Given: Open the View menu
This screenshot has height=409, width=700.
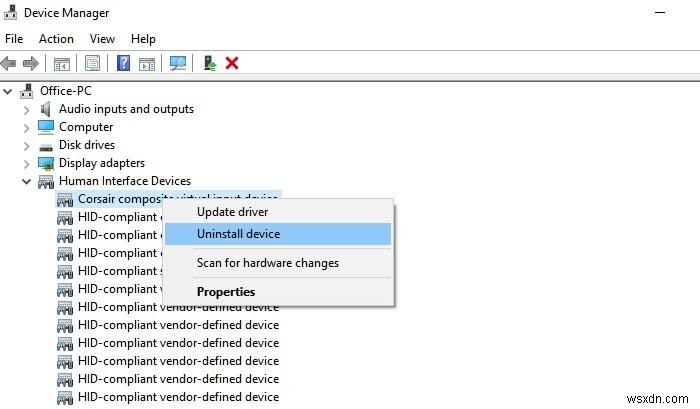Looking at the screenshot, I should pos(102,39).
